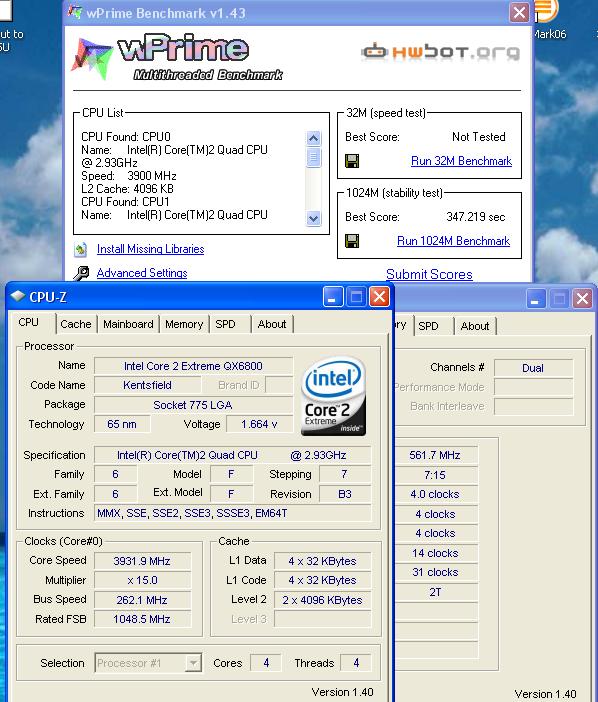Minimize the rear CPU-Z window
This screenshot has height=702, width=598.
point(536,299)
